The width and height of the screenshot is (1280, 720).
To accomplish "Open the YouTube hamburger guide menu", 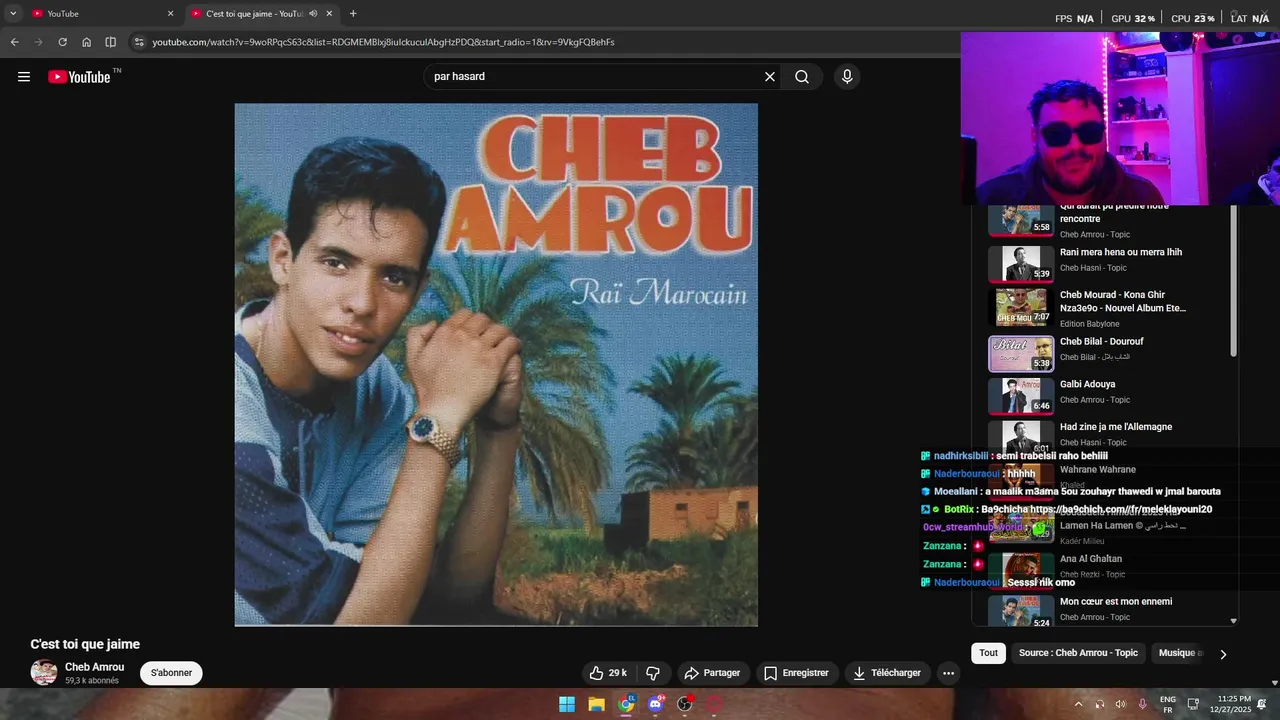I will (24, 77).
